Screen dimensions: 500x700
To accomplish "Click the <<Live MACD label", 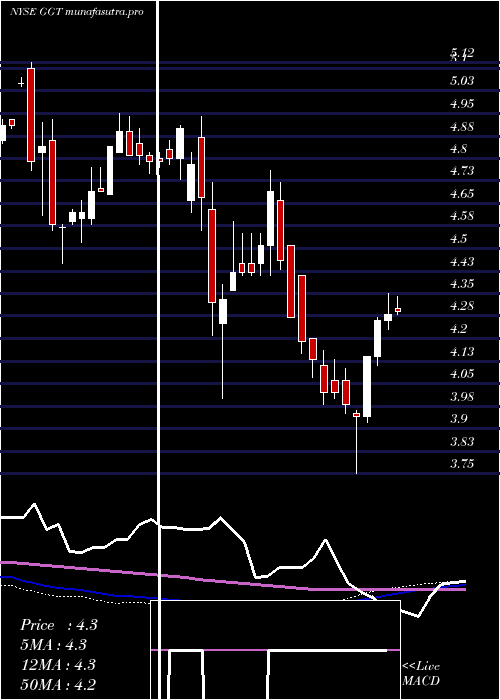I will tap(421, 674).
